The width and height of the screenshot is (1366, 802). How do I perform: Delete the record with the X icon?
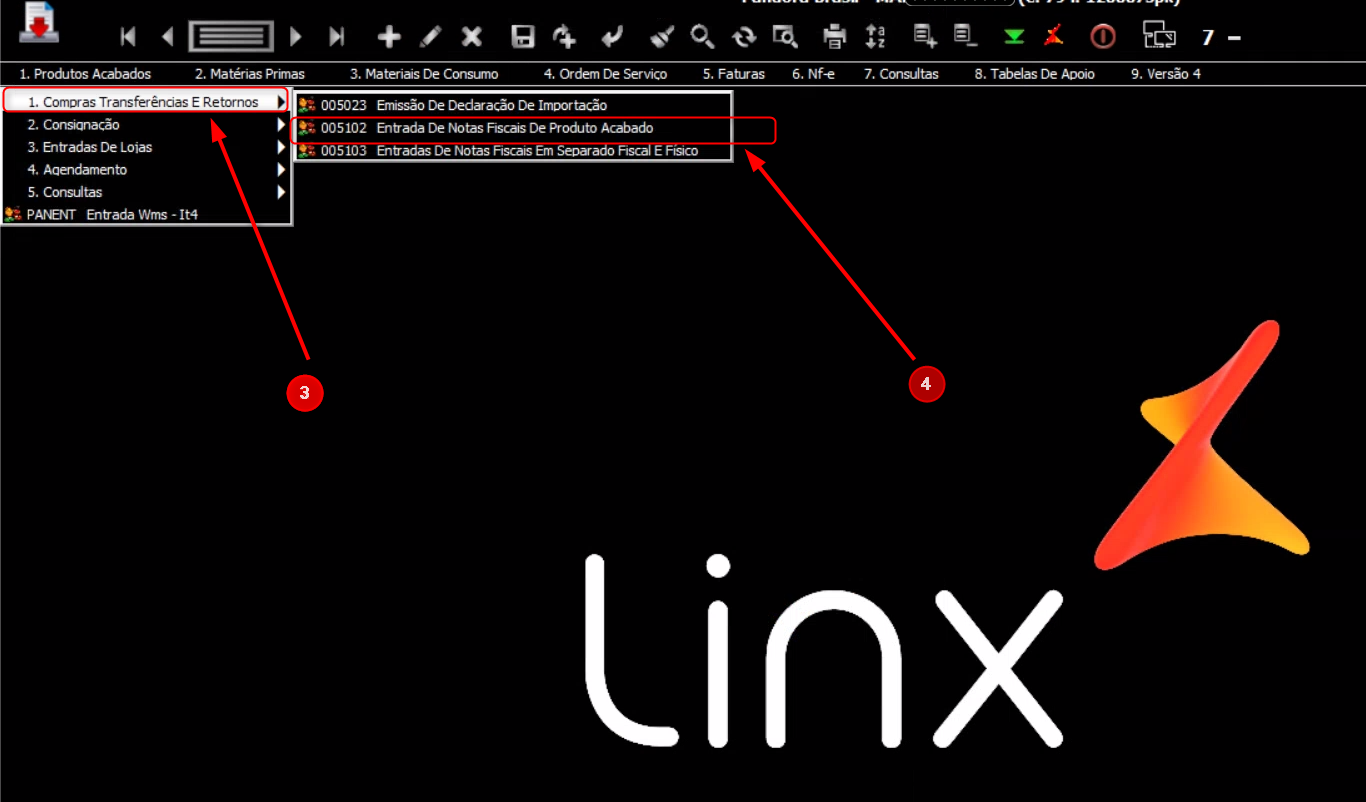pos(472,37)
